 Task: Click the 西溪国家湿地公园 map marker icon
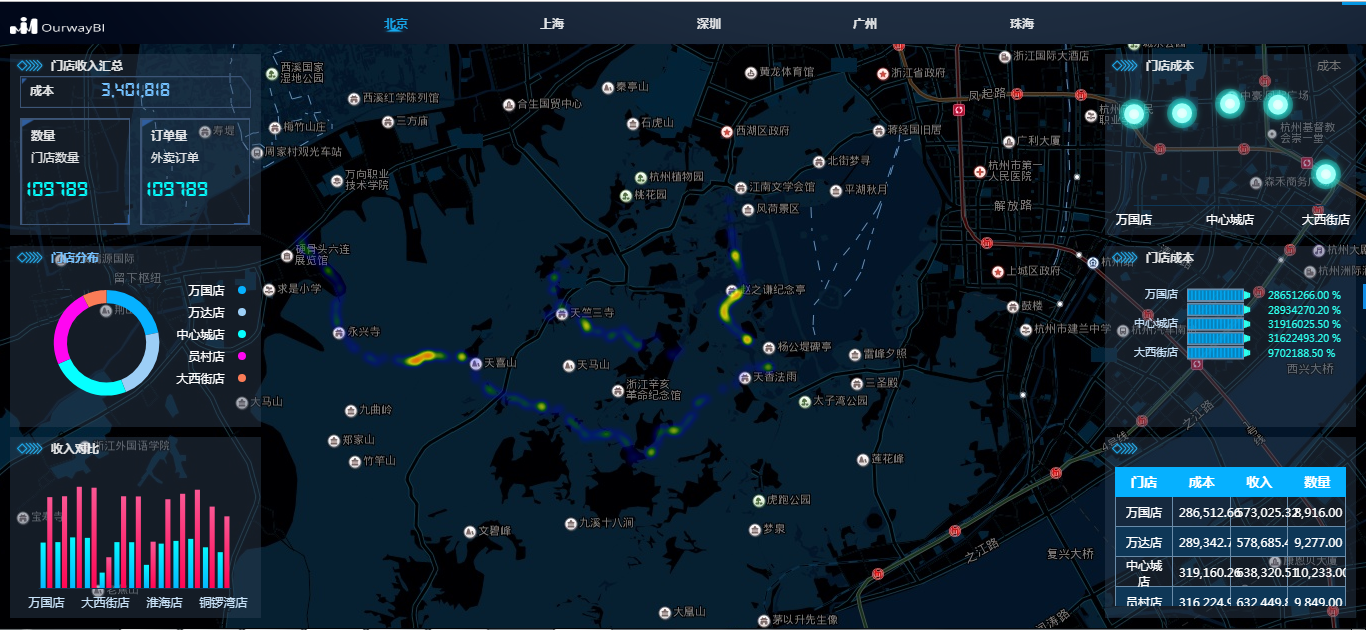pyautogui.click(x=271, y=74)
